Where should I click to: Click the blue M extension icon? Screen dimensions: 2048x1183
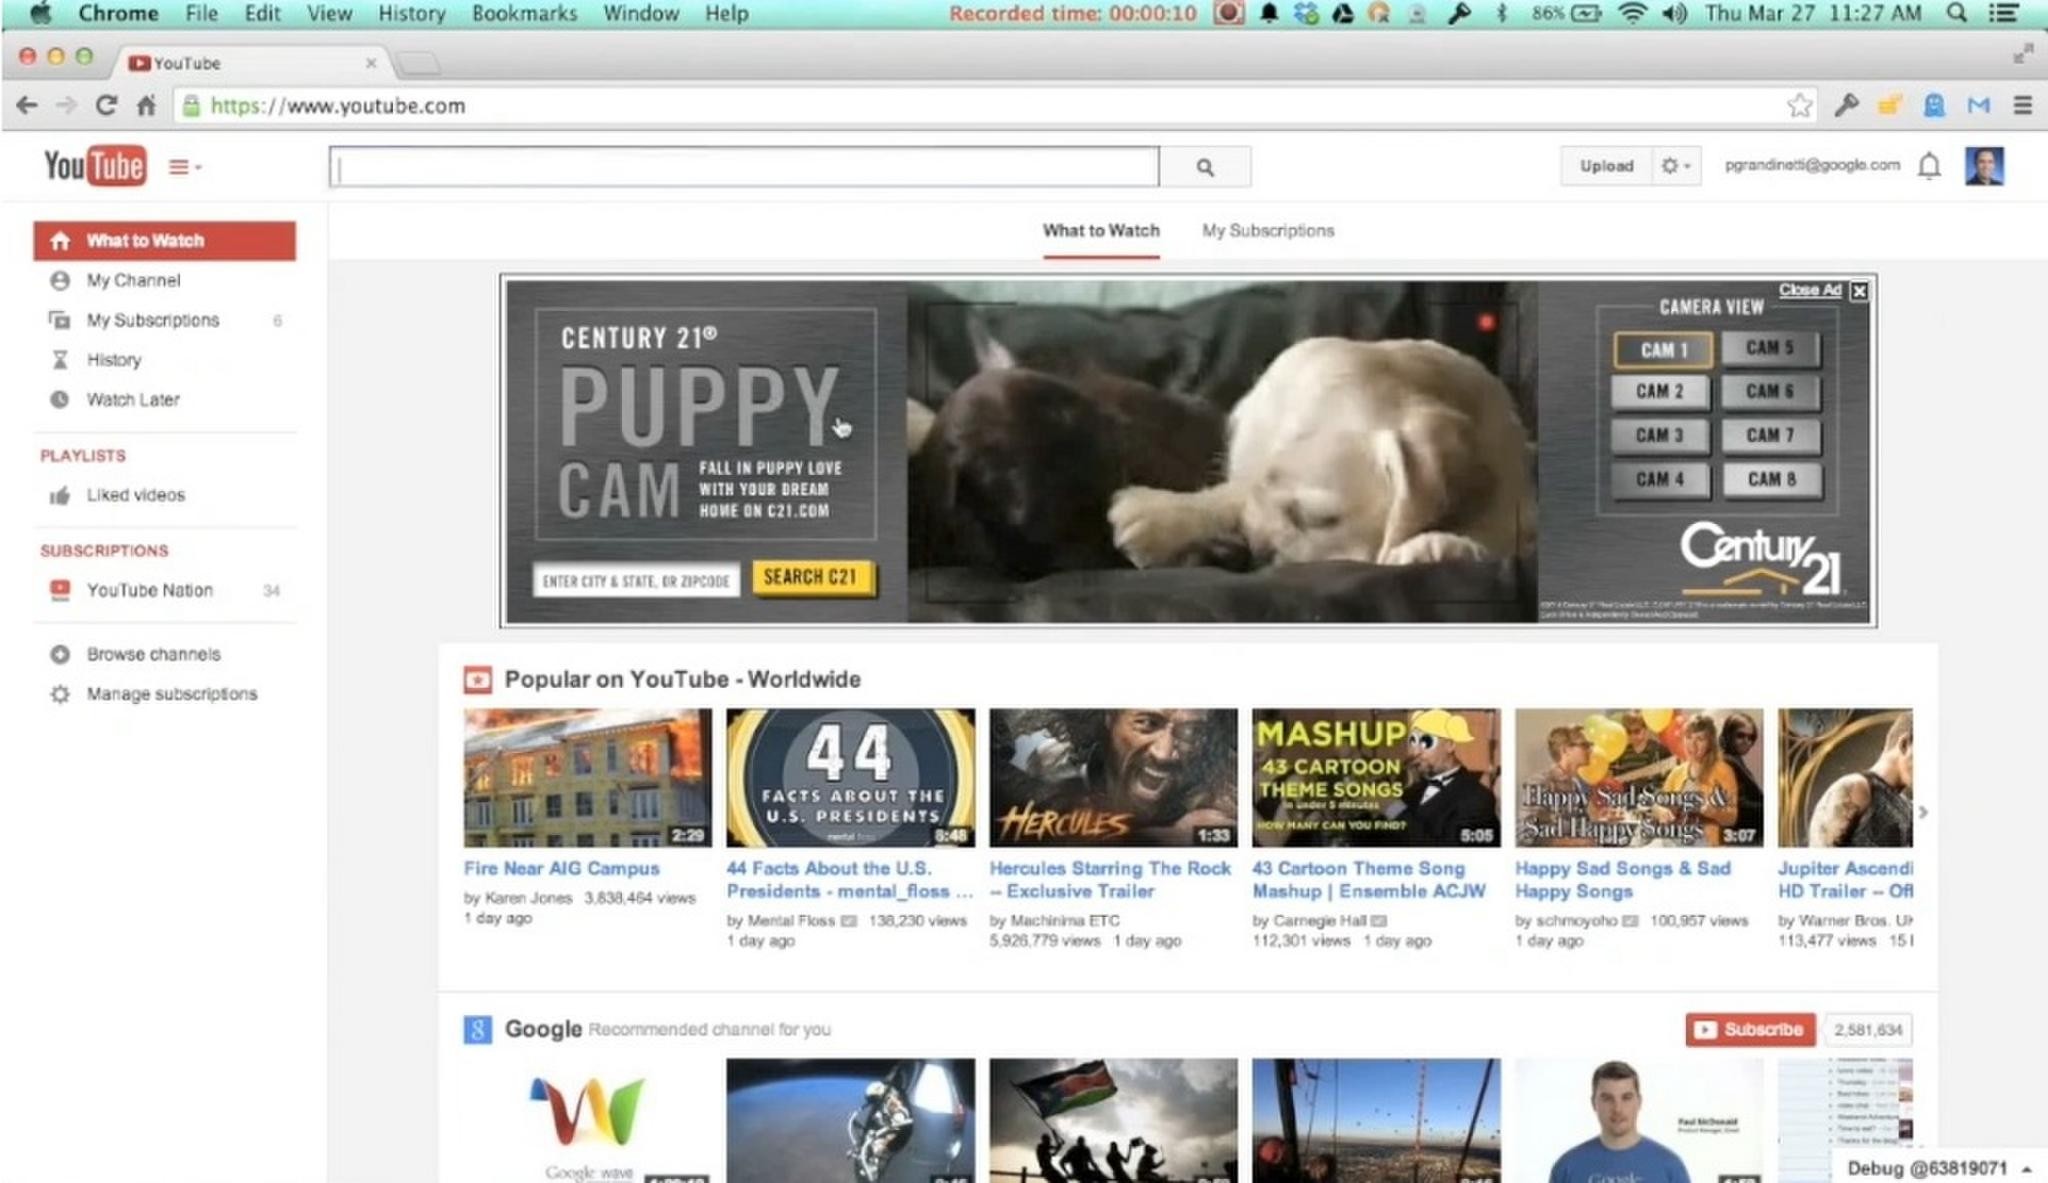coord(1979,105)
